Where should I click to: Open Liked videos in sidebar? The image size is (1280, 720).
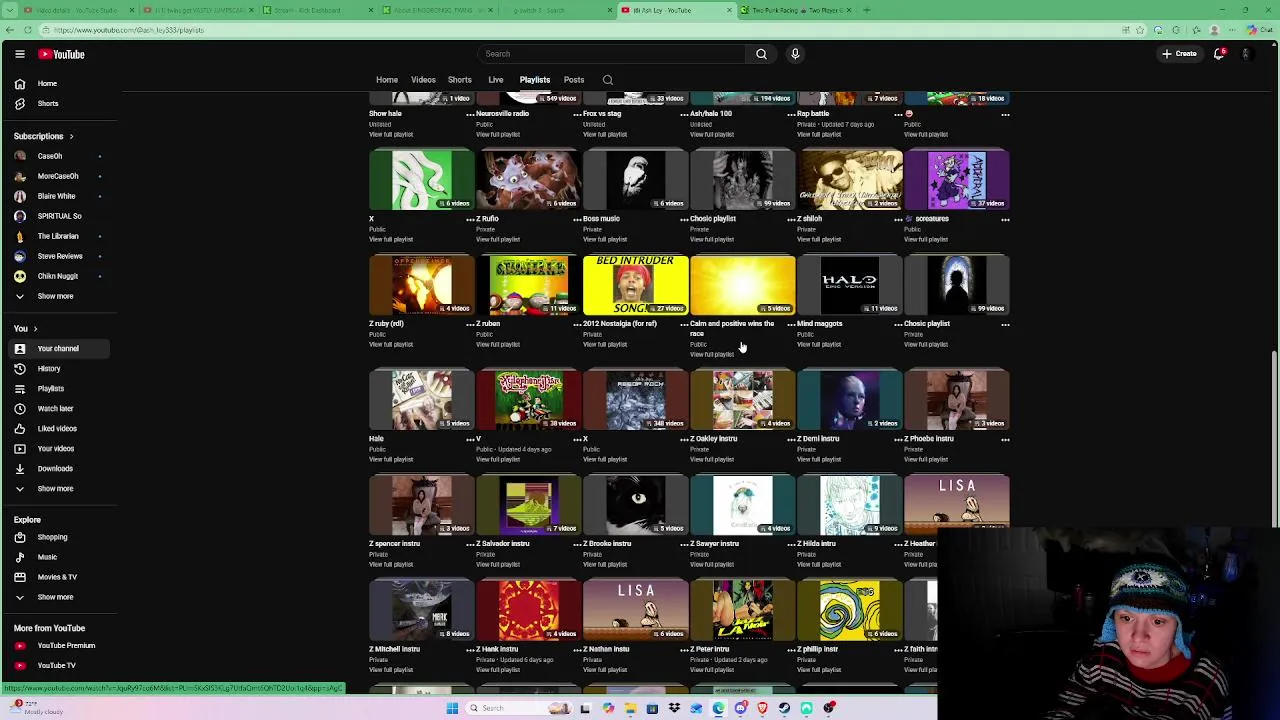coord(57,429)
